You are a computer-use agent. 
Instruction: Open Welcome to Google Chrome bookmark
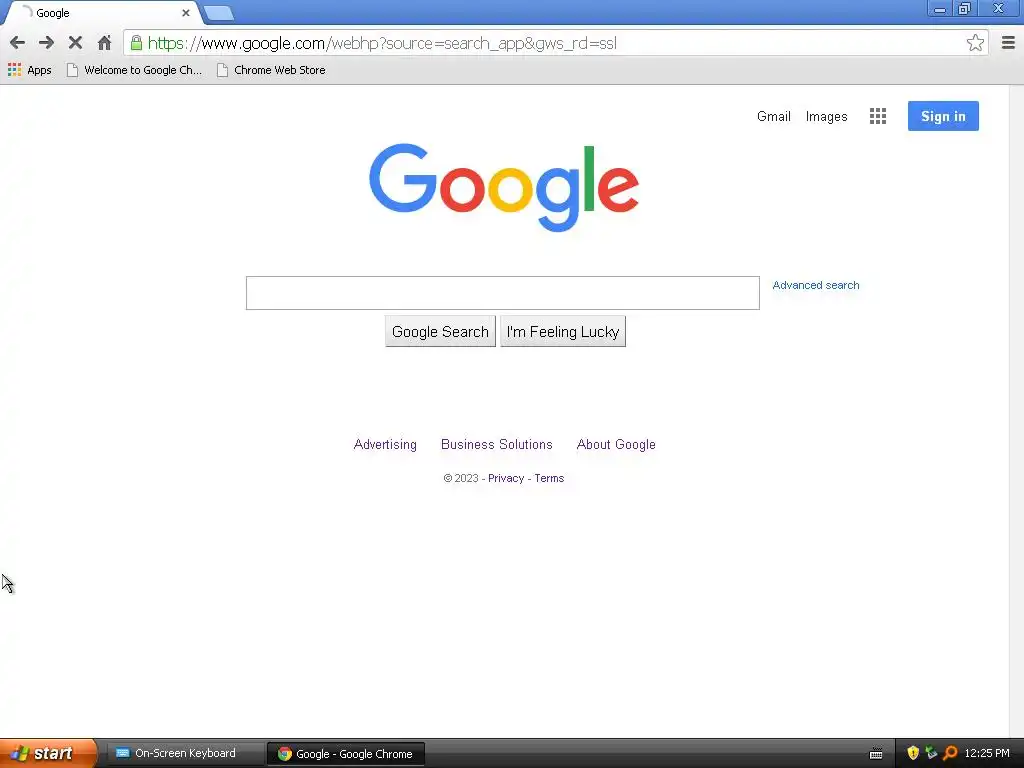point(135,70)
